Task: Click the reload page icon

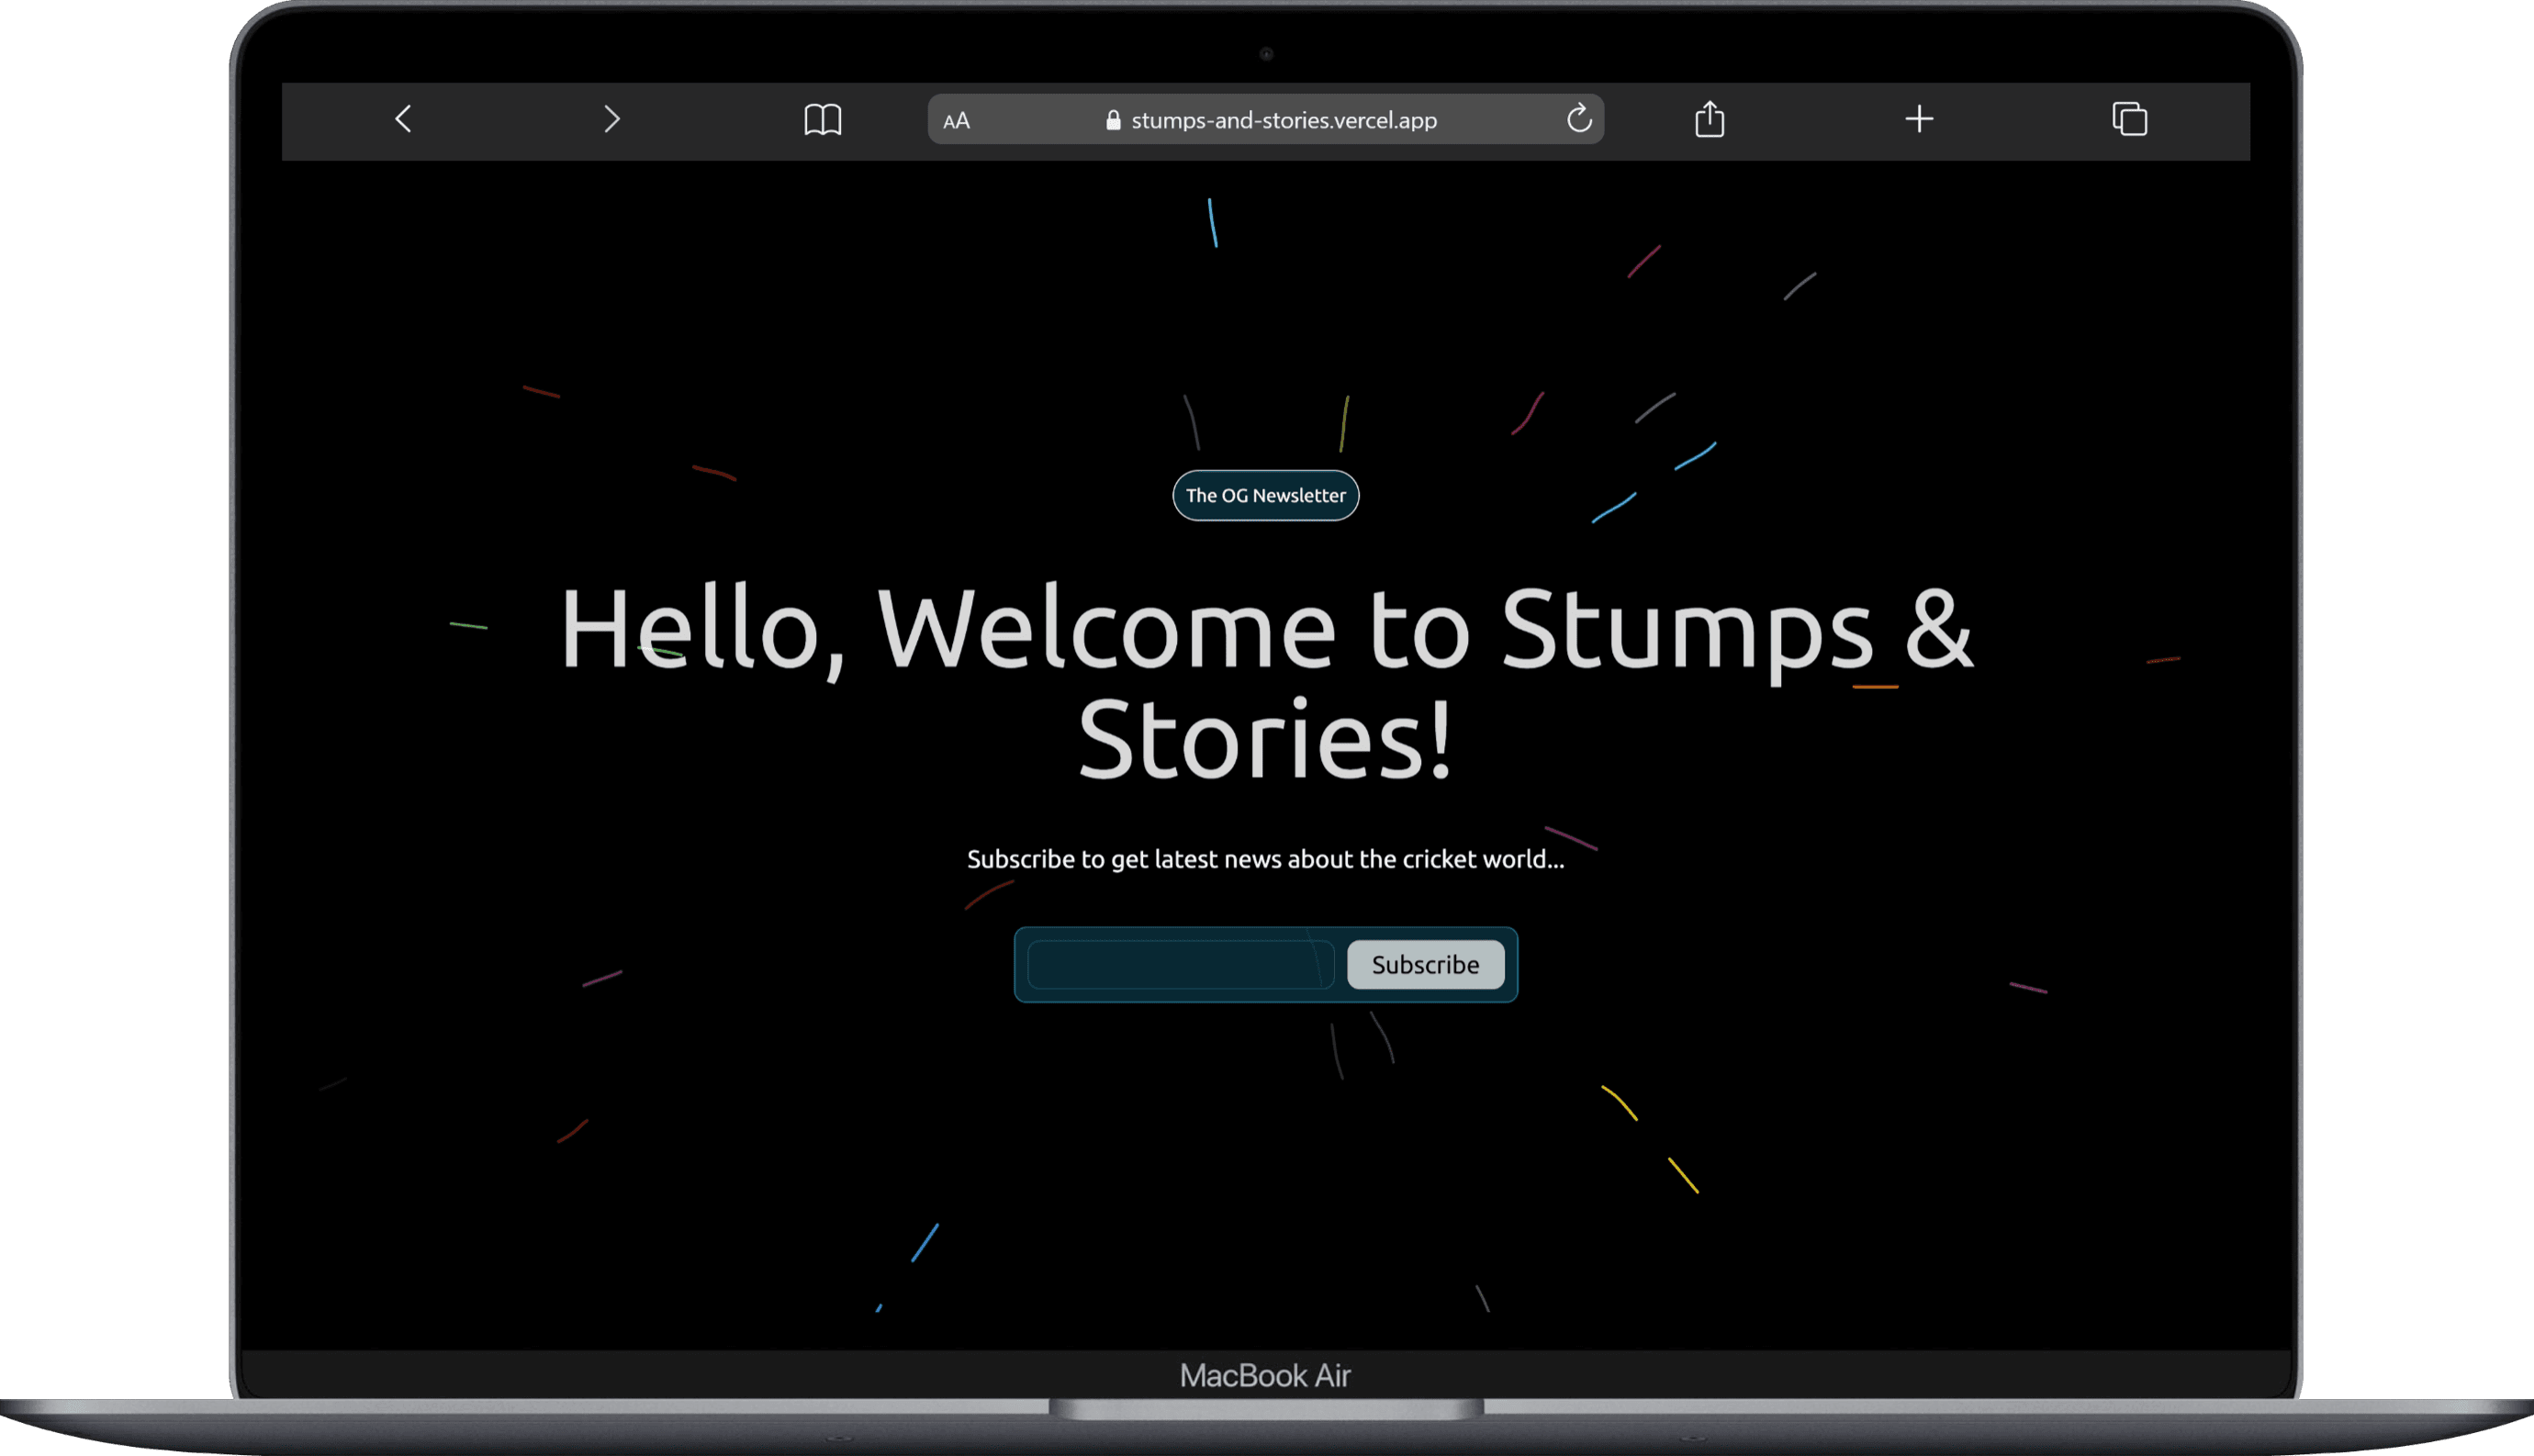Action: point(1580,119)
